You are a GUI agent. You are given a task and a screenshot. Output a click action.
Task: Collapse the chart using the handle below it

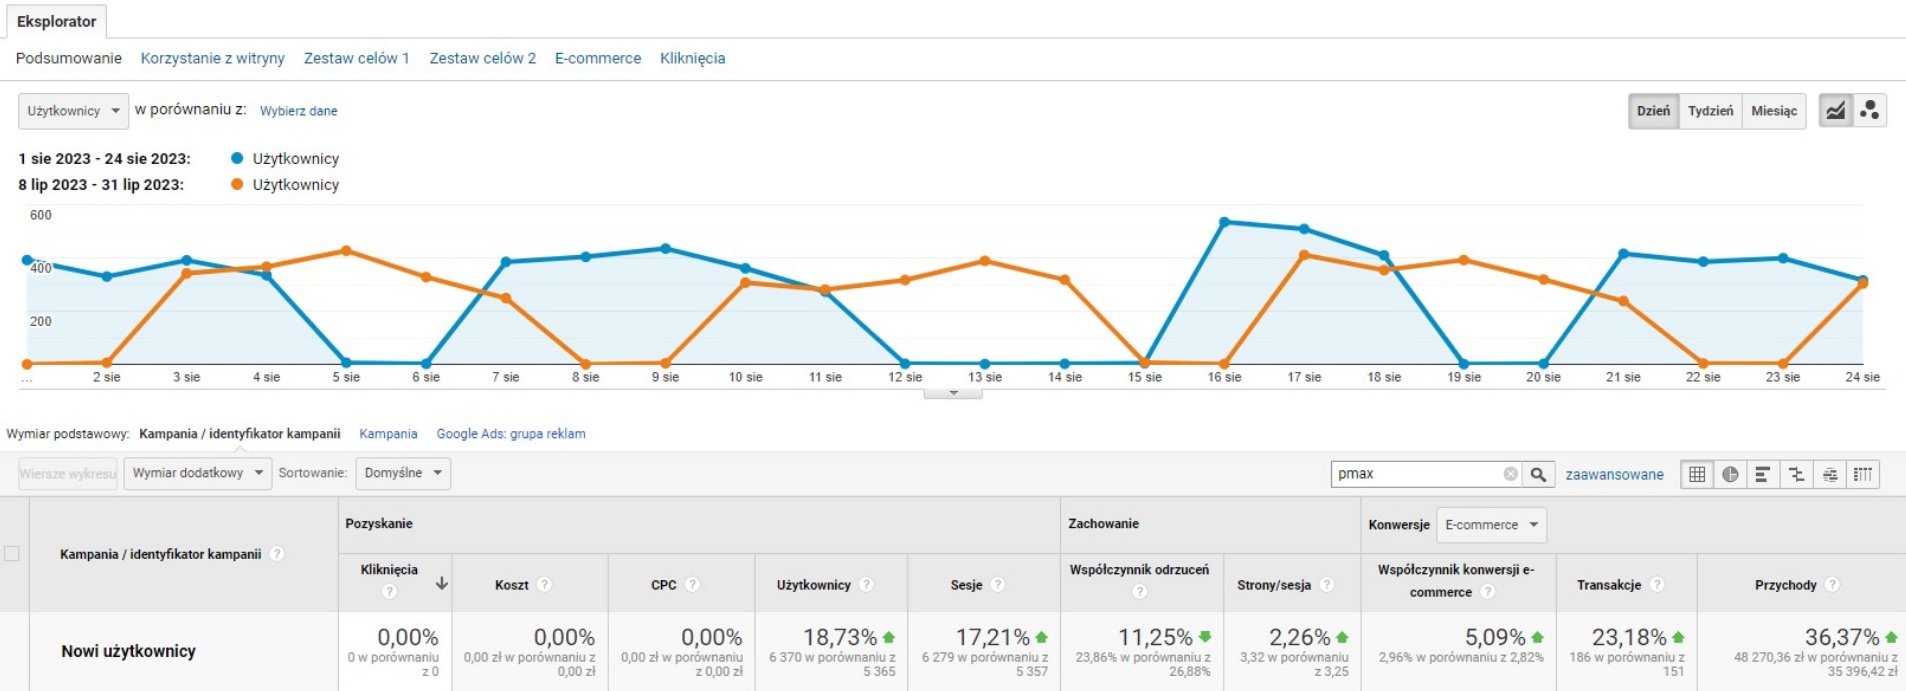pos(953,393)
